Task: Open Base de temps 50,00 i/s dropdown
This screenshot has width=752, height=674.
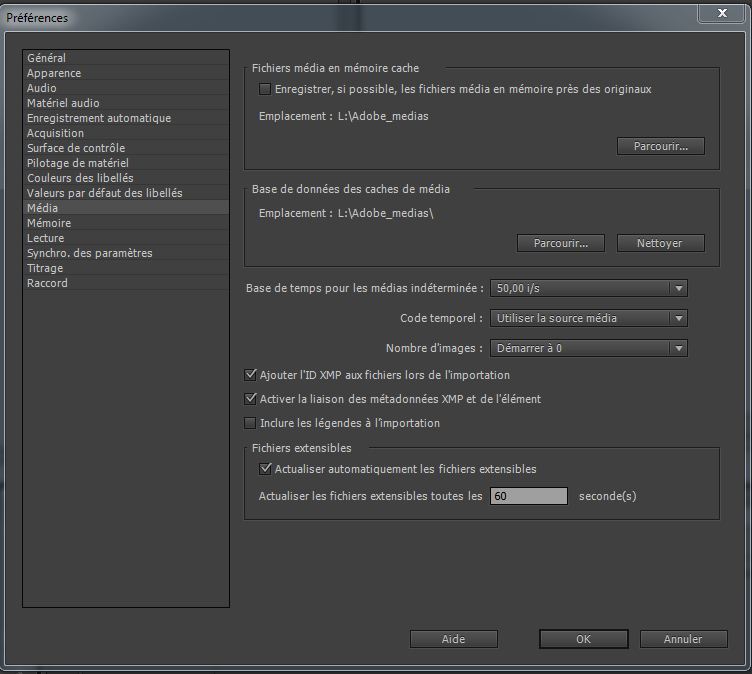Action: (x=589, y=288)
